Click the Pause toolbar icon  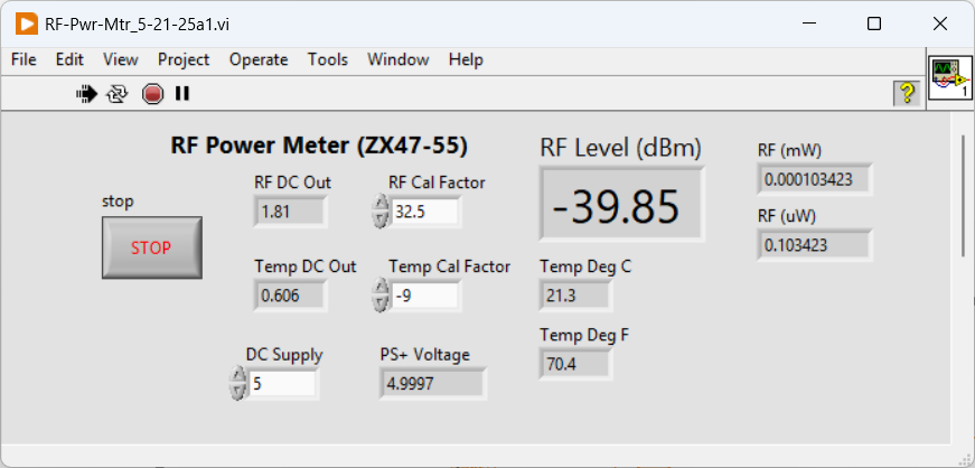point(182,94)
